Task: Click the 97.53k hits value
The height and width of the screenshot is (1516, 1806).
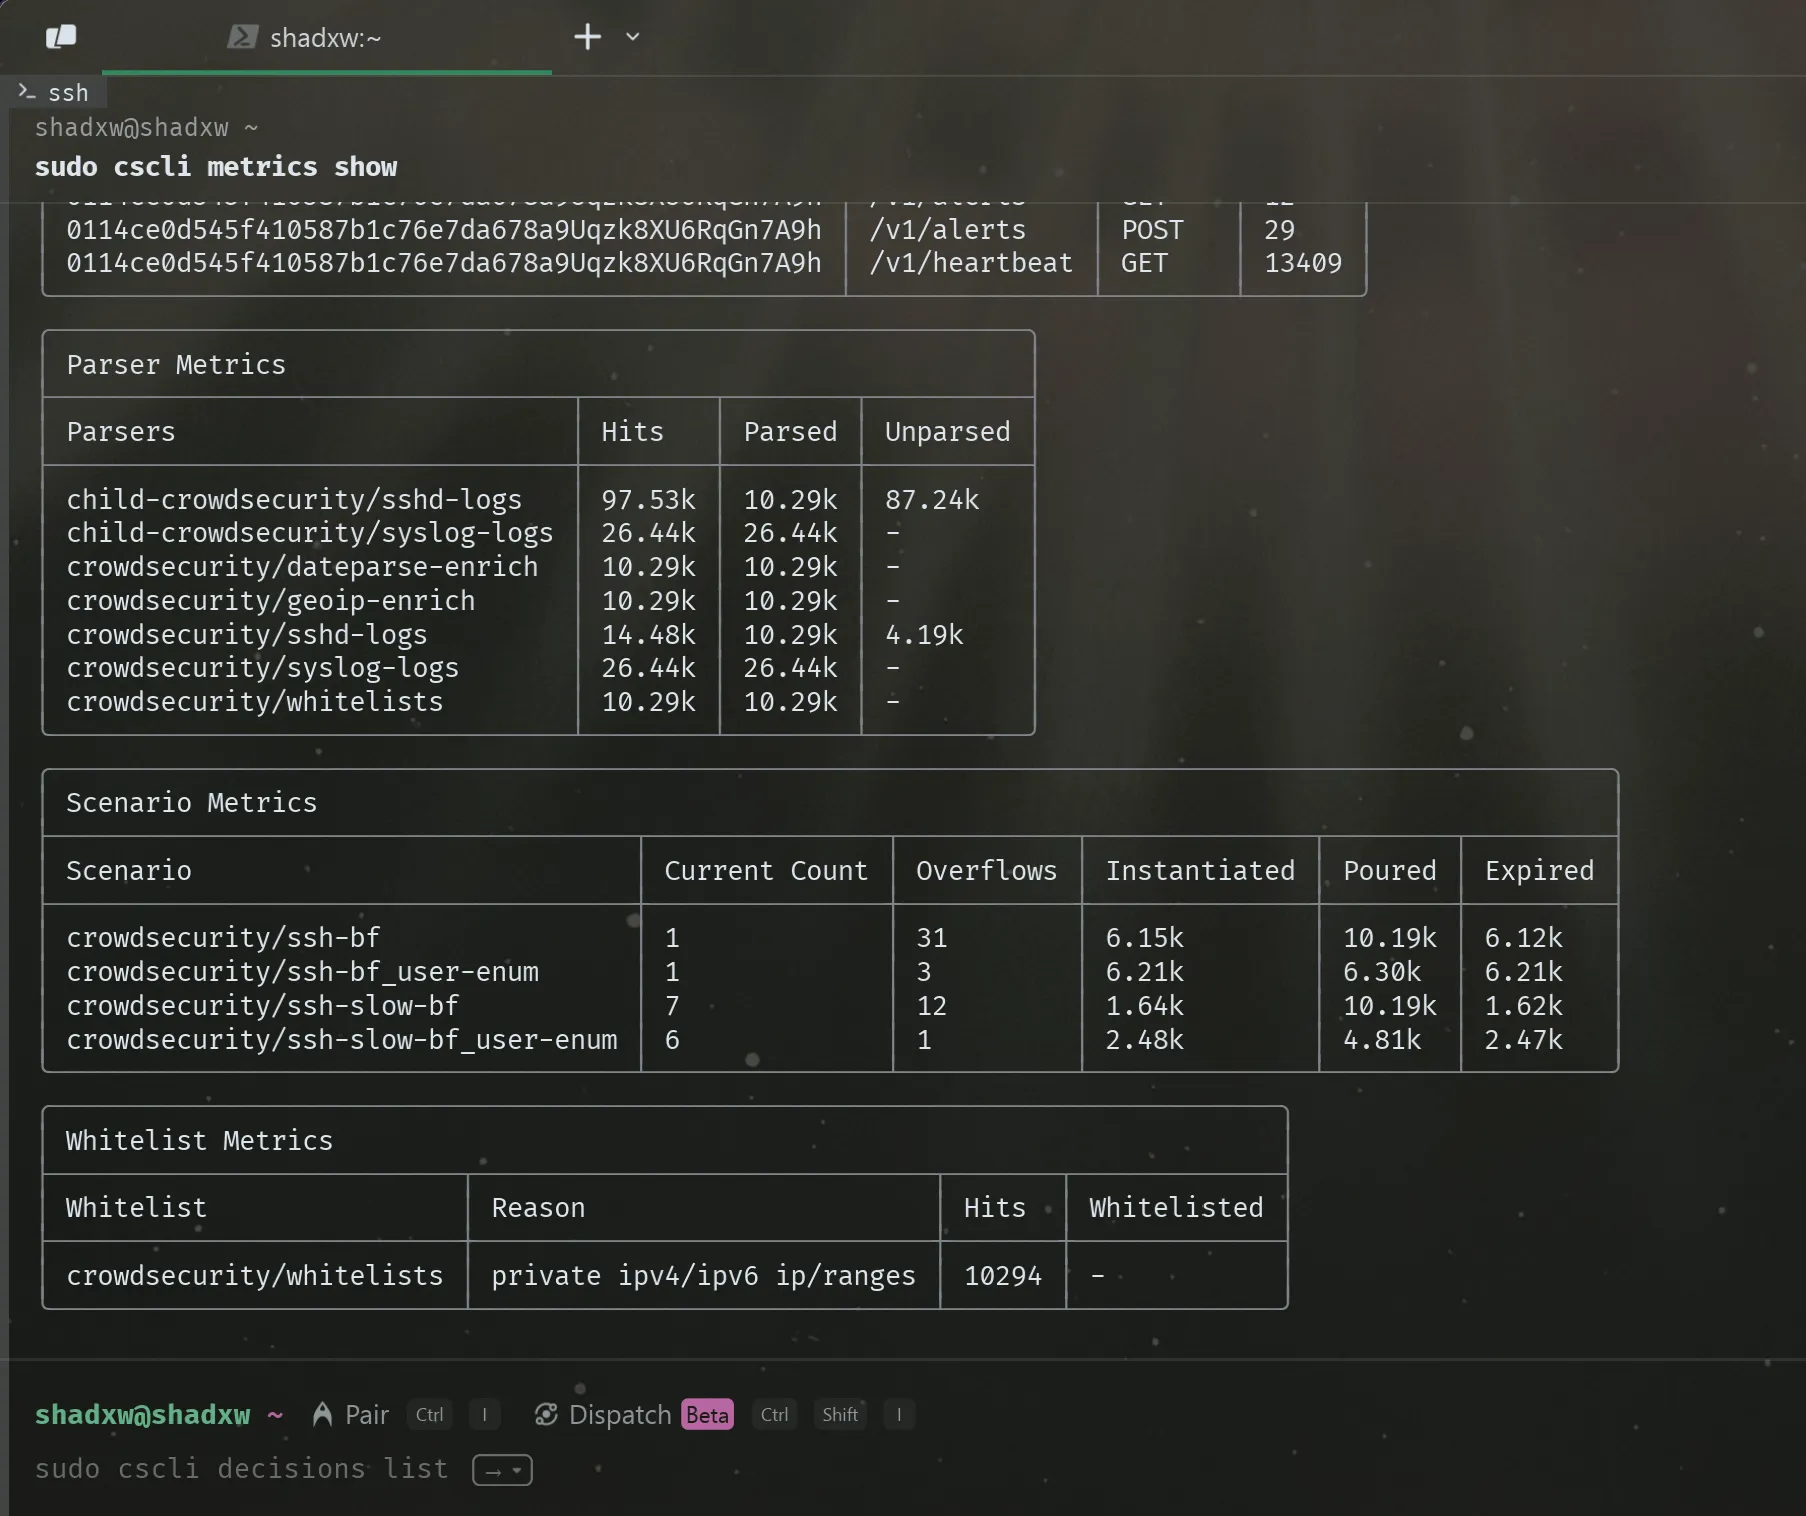Action: click(648, 500)
